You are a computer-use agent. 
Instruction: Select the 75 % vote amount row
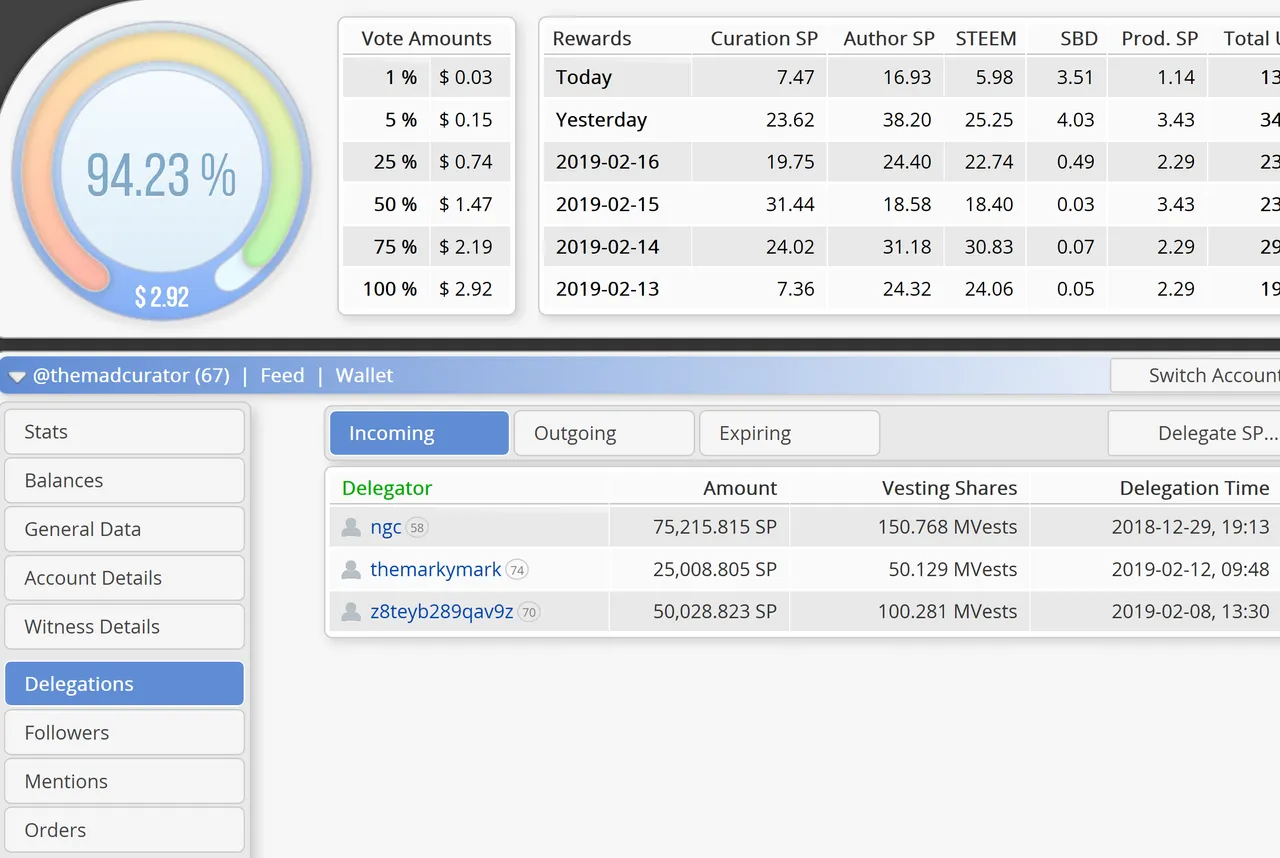(427, 246)
